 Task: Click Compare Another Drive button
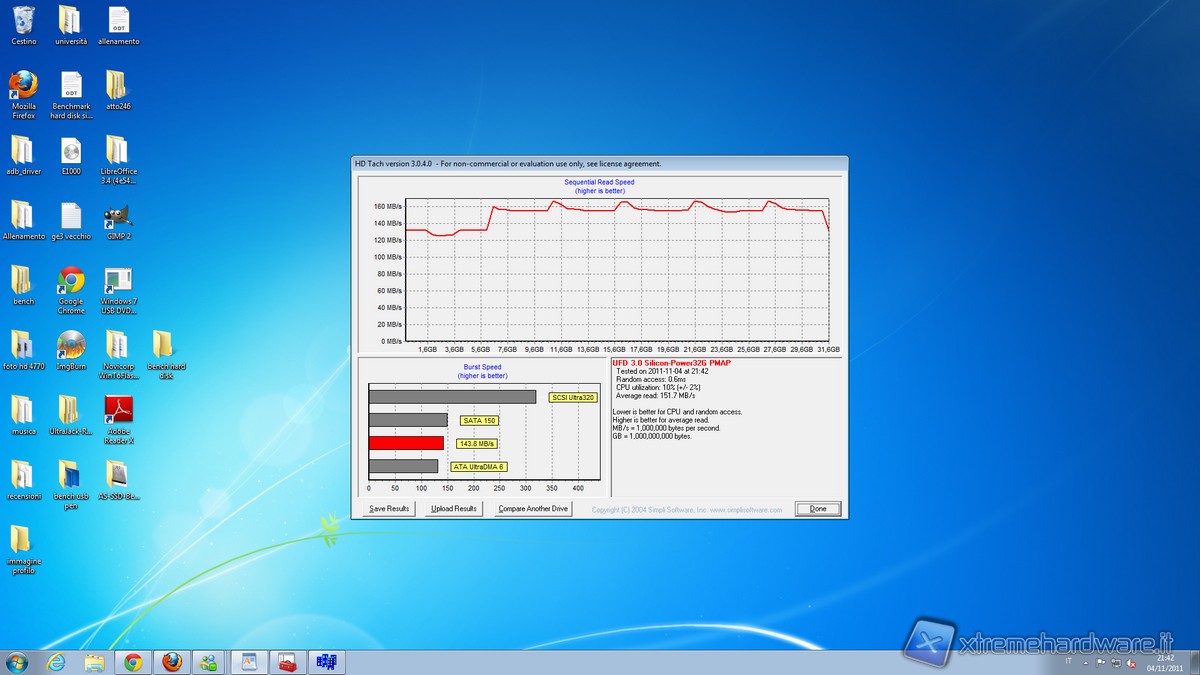[533, 509]
